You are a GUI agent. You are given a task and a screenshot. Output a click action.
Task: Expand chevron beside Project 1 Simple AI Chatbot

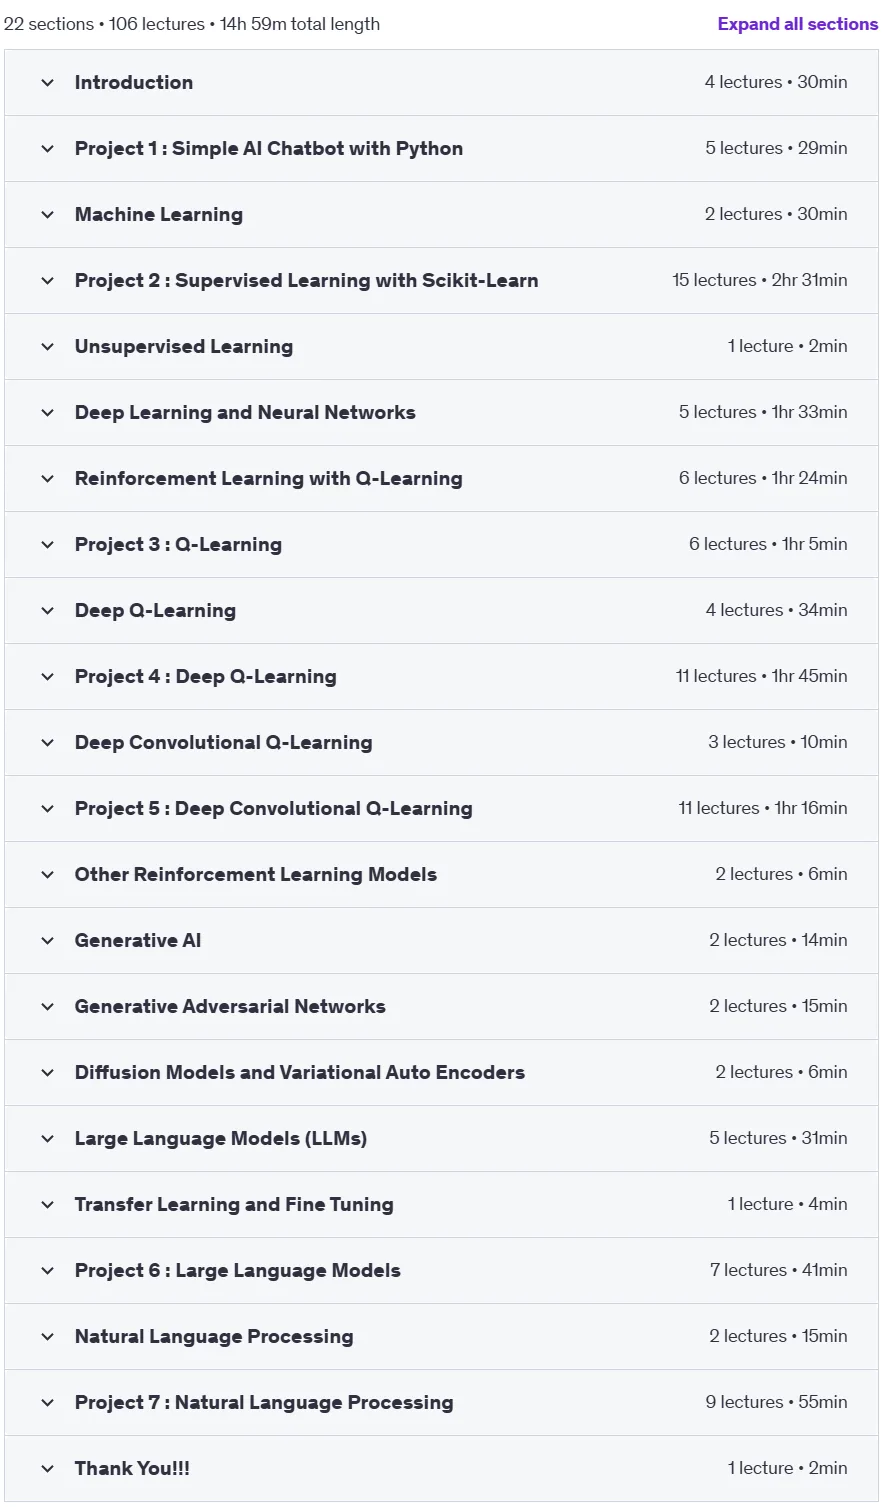[47, 149]
